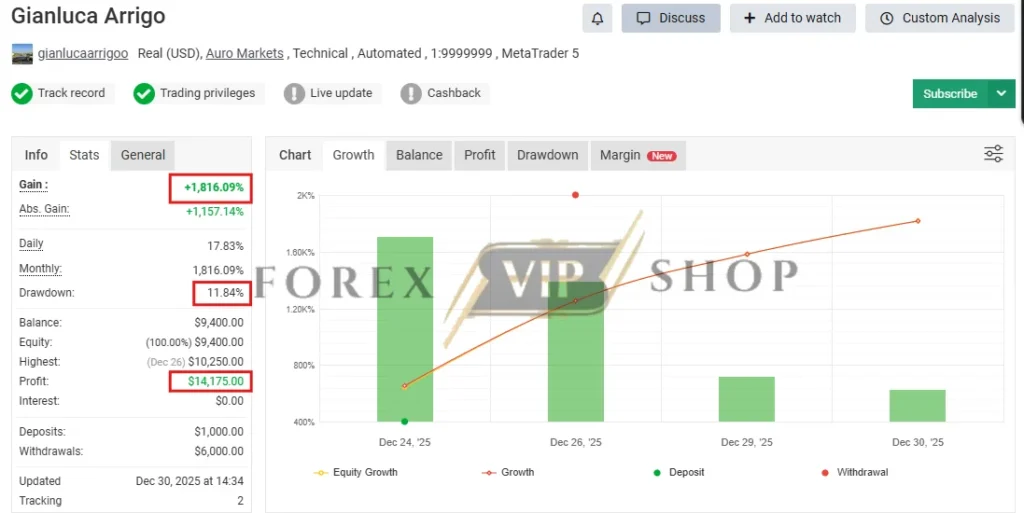Click the Trading privileges label

[208, 93]
